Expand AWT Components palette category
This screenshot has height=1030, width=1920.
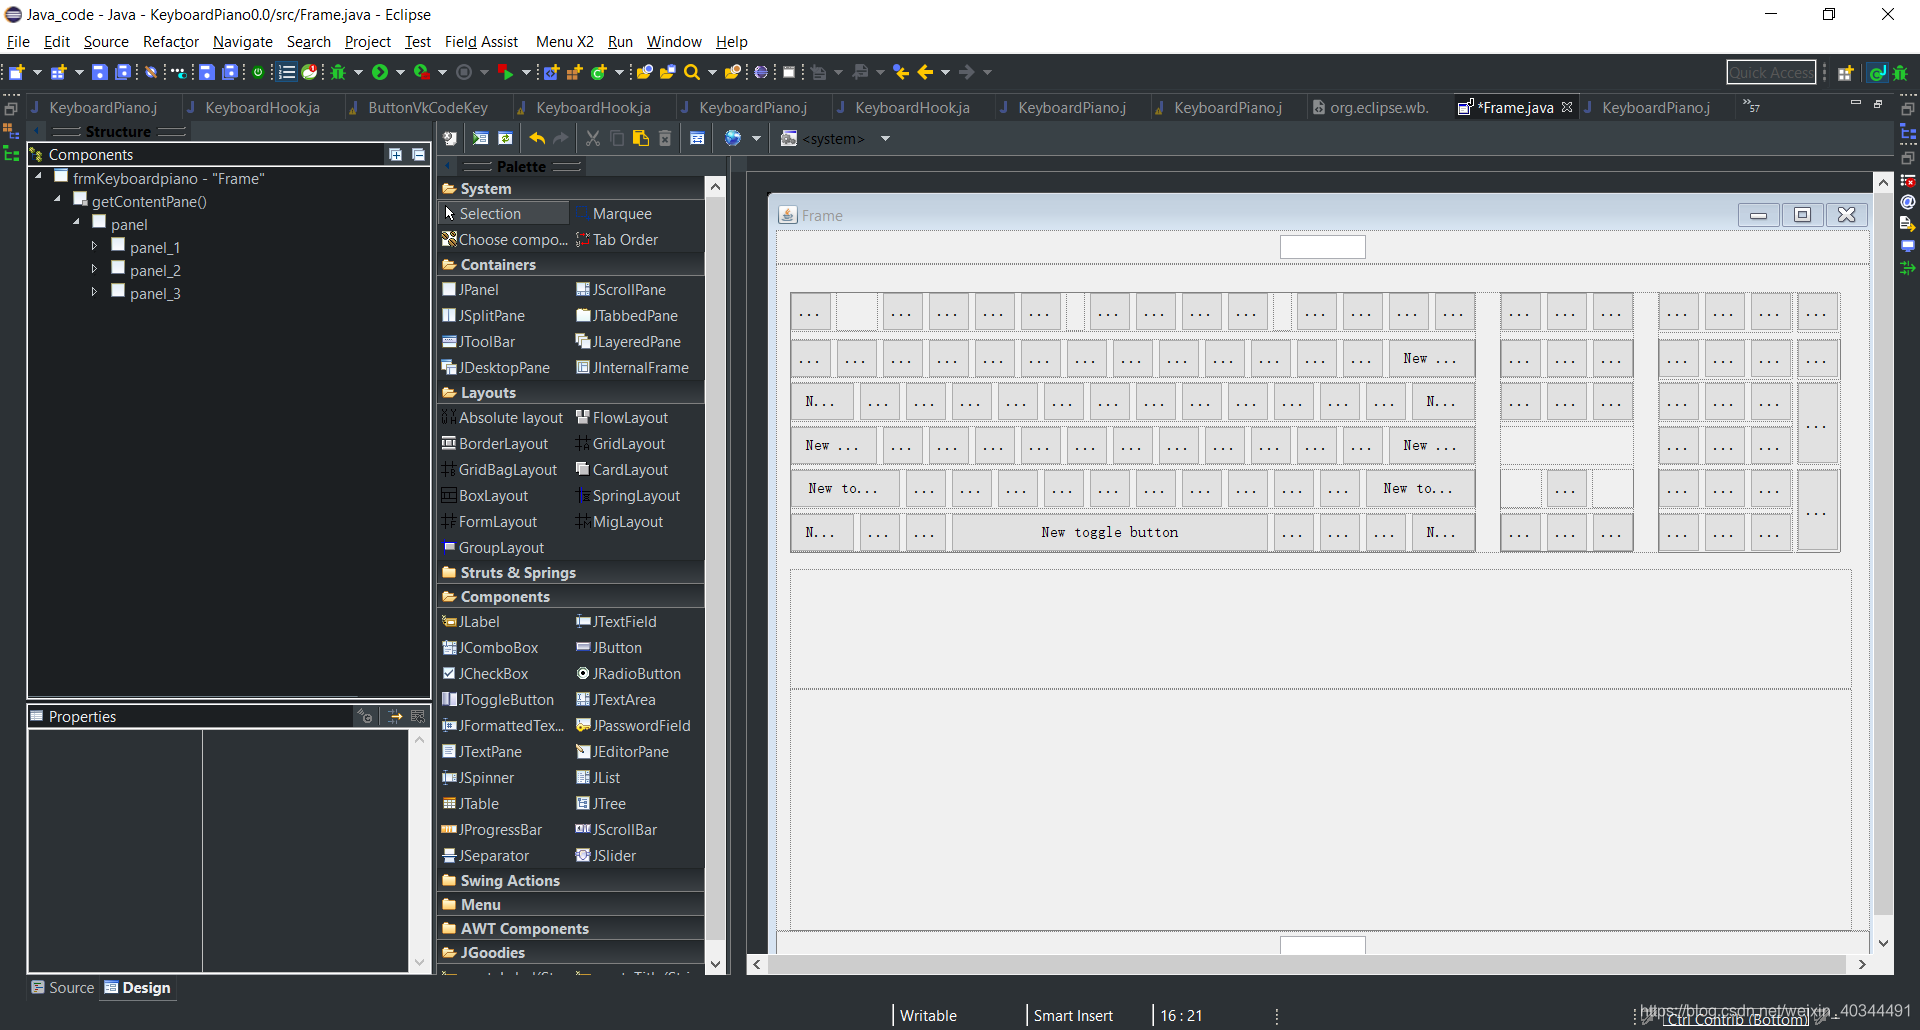point(571,929)
